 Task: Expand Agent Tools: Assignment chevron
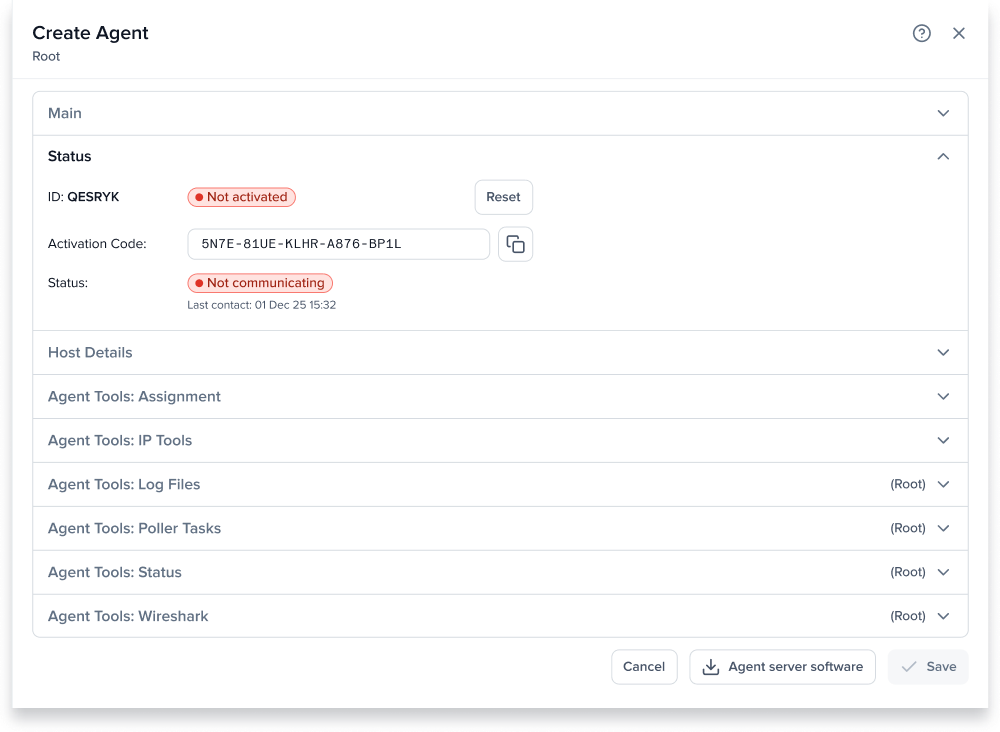click(x=943, y=397)
